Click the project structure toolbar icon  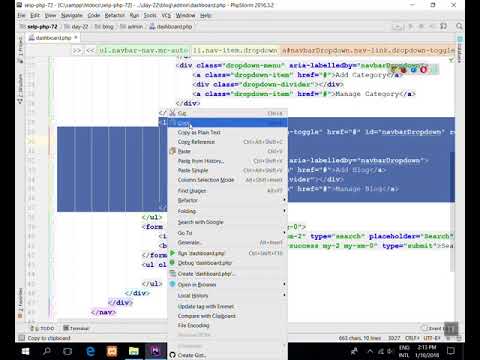443,26
